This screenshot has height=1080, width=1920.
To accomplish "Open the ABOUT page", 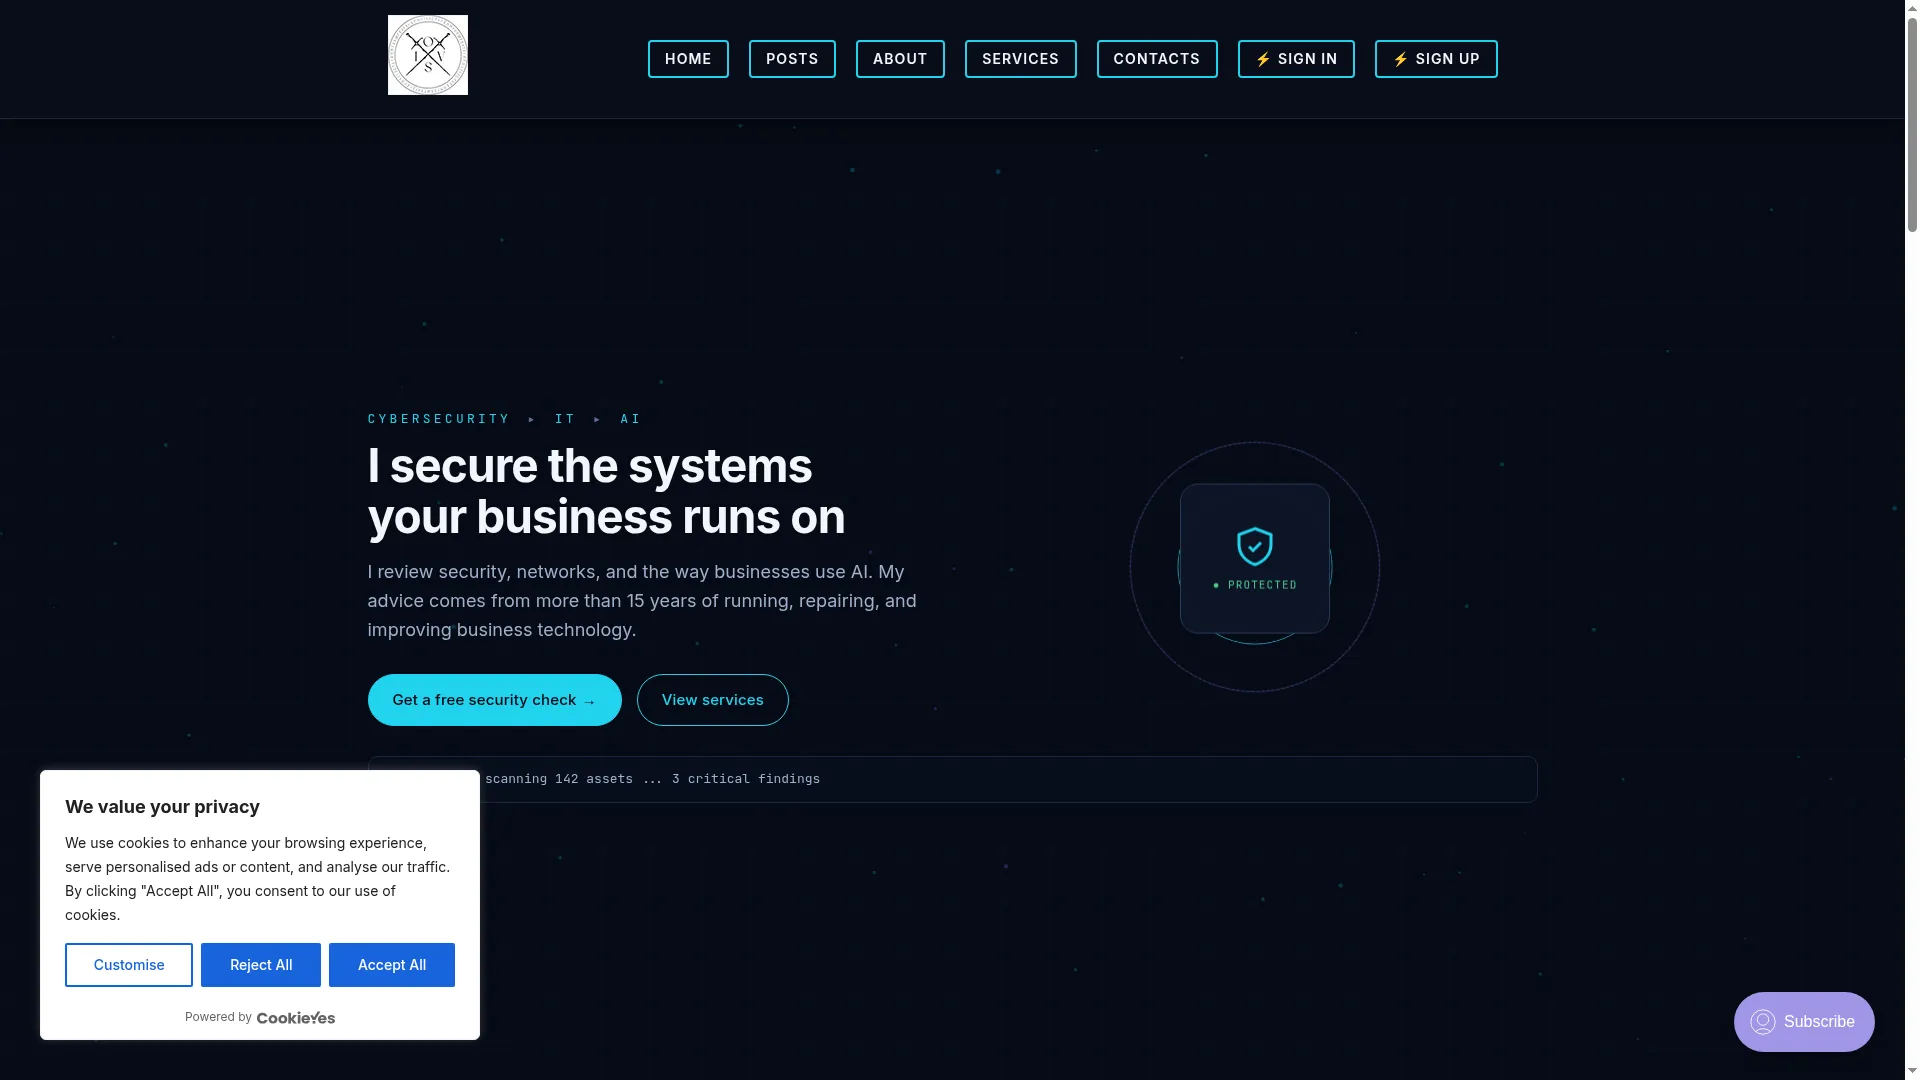I will click(x=900, y=59).
